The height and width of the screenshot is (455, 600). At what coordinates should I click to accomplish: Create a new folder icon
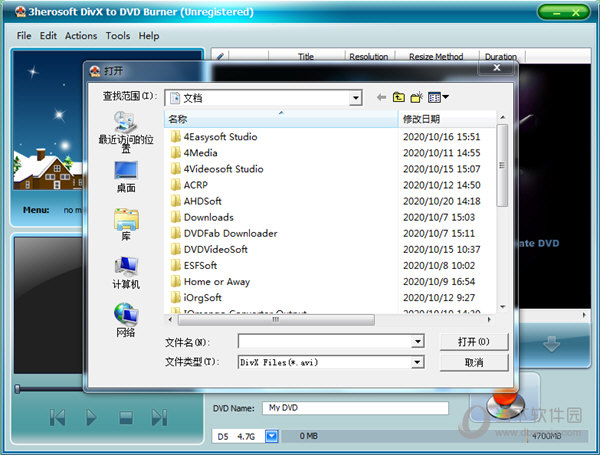pos(416,97)
